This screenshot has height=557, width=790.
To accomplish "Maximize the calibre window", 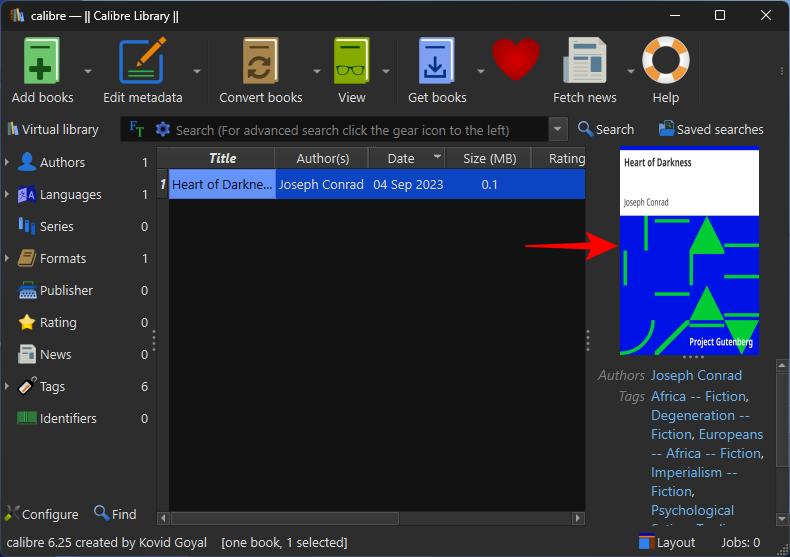I will click(720, 16).
